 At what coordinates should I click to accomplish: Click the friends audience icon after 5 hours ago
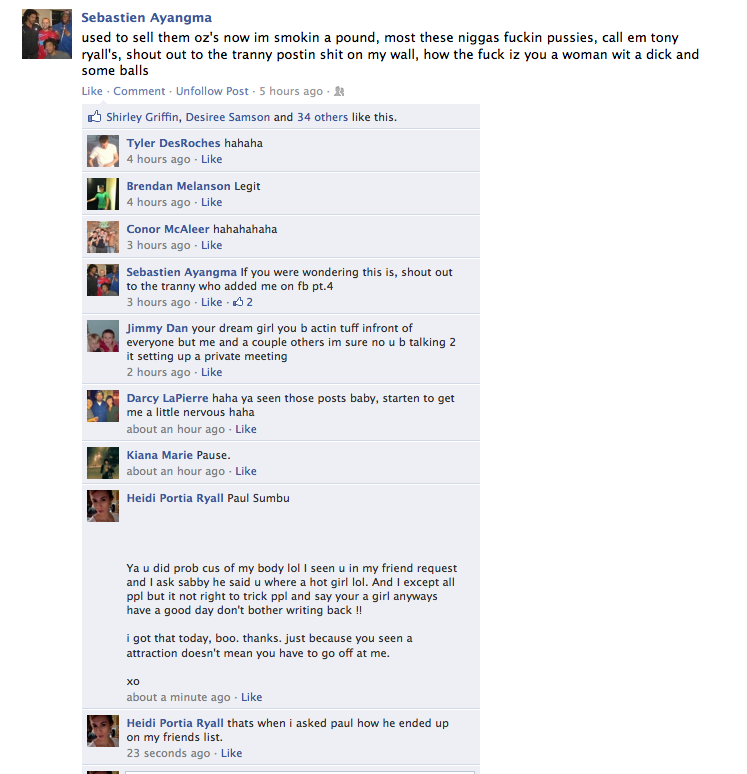click(x=339, y=91)
